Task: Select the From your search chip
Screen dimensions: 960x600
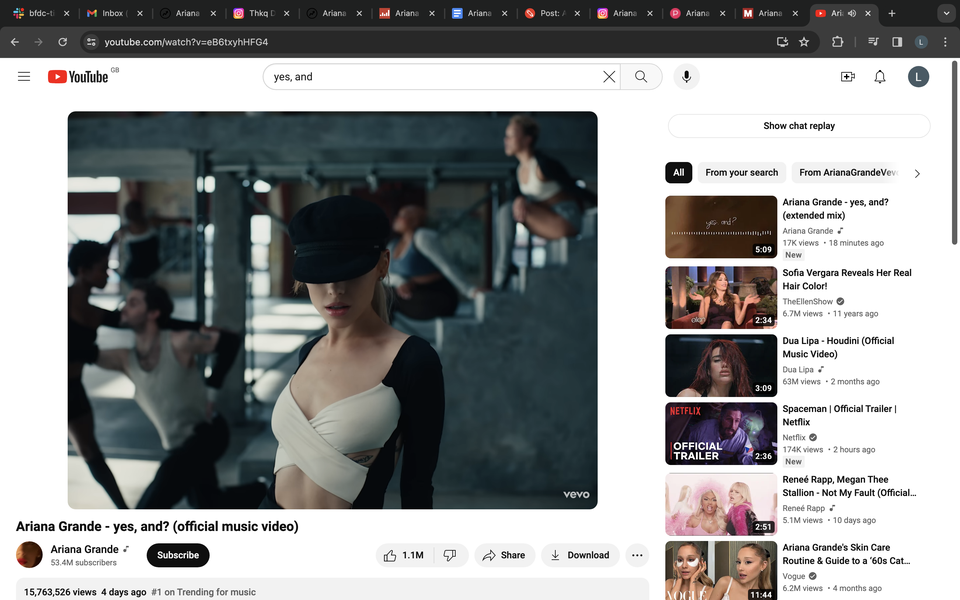Action: click(741, 173)
